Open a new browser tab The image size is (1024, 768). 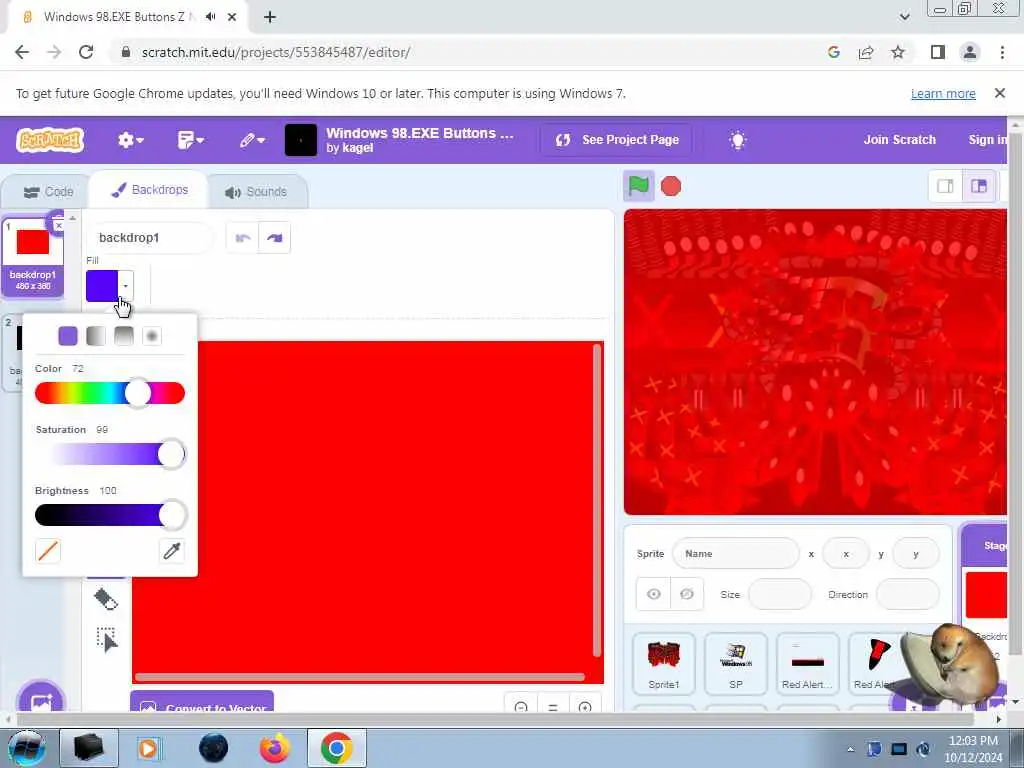point(270,17)
